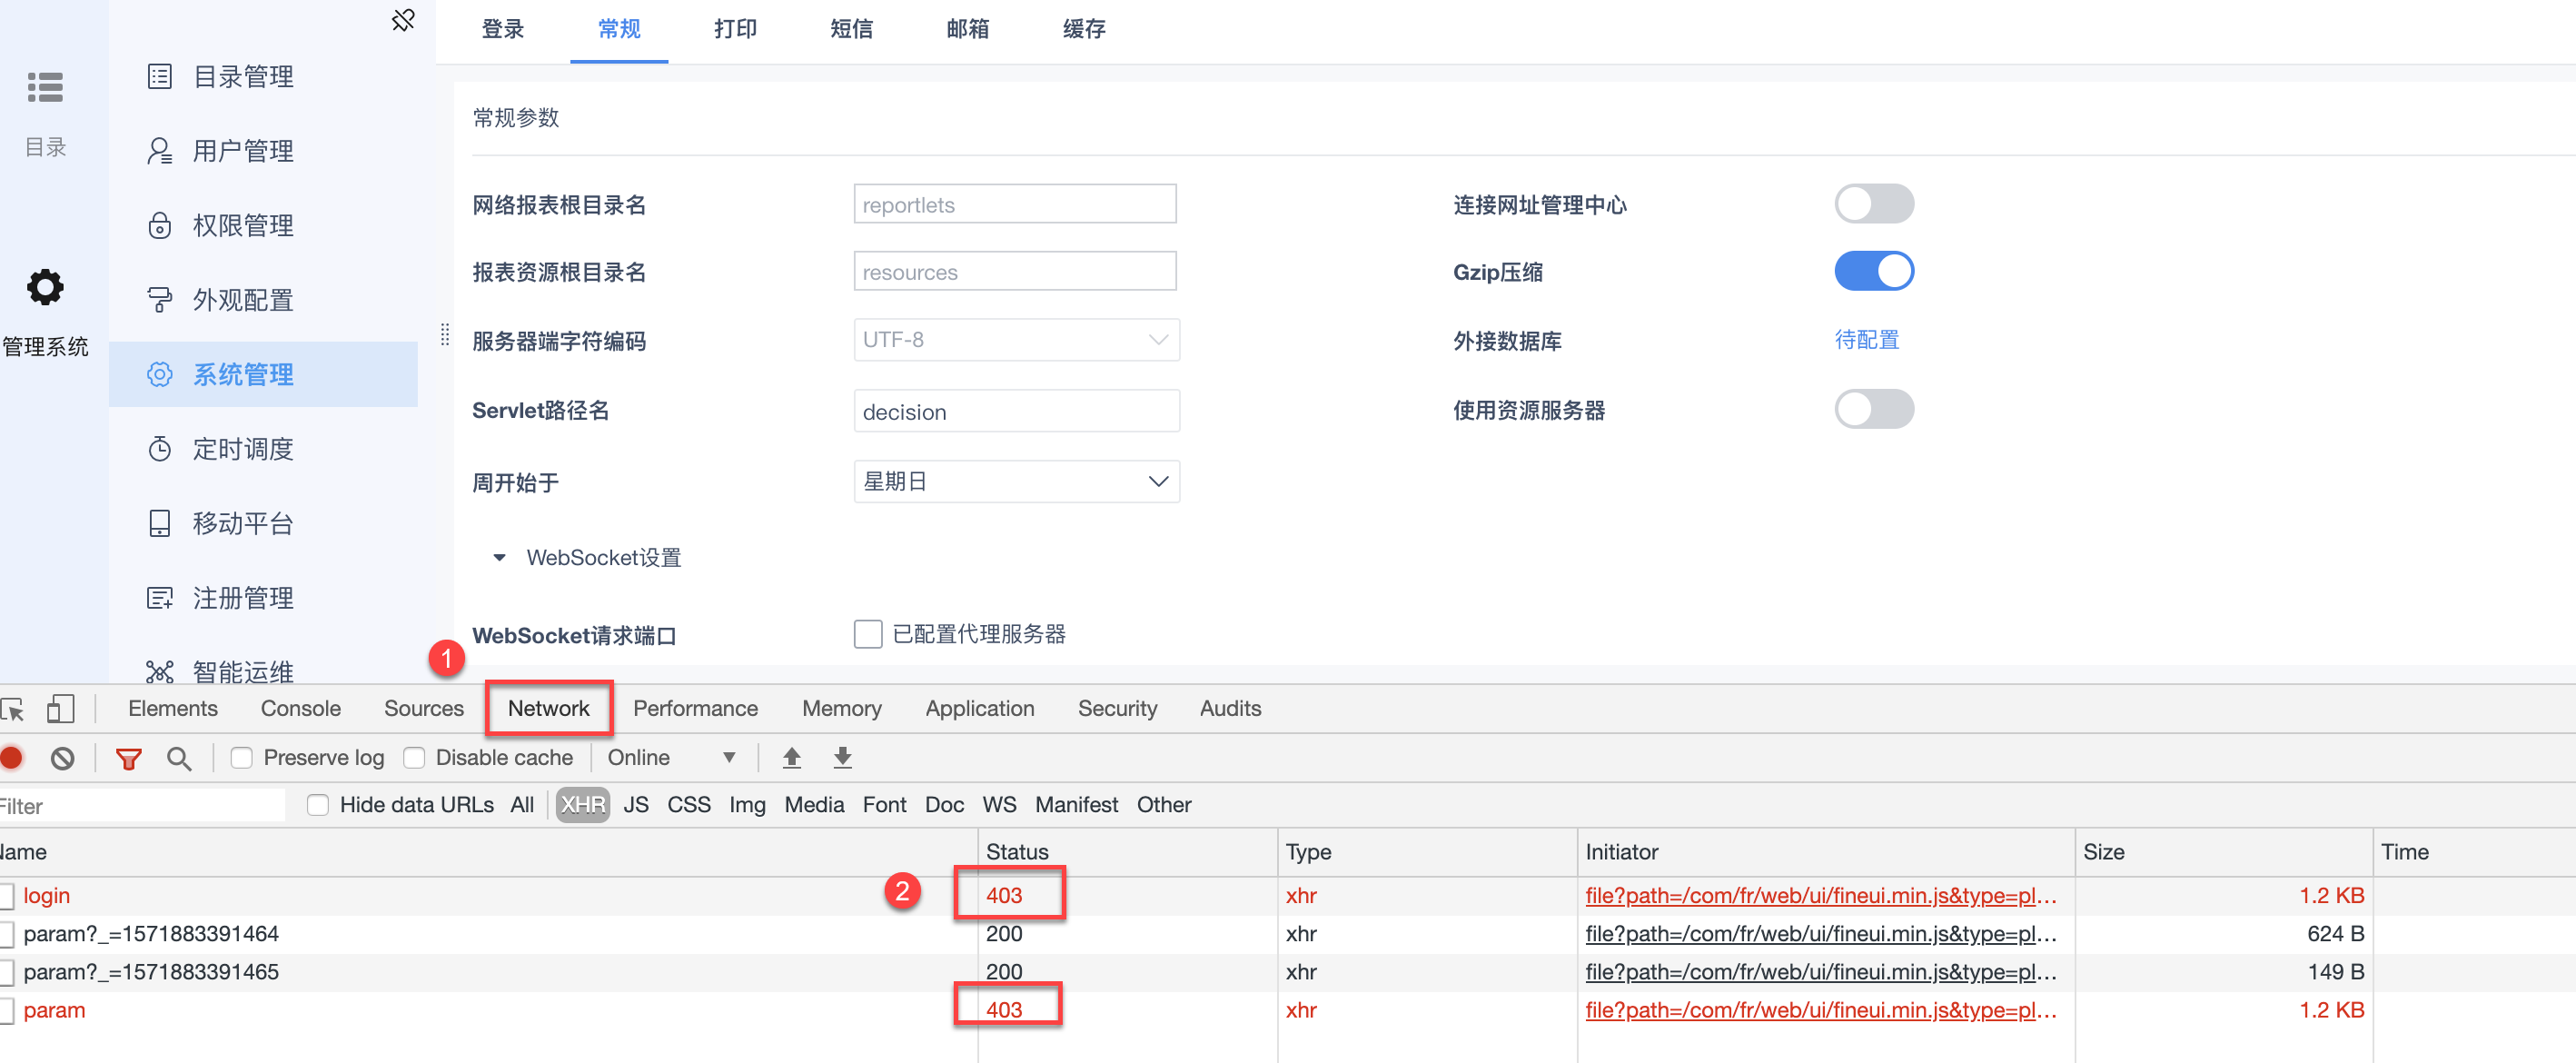Click the import HAR upload arrow icon
This screenshot has height=1063, width=2576.
point(792,758)
